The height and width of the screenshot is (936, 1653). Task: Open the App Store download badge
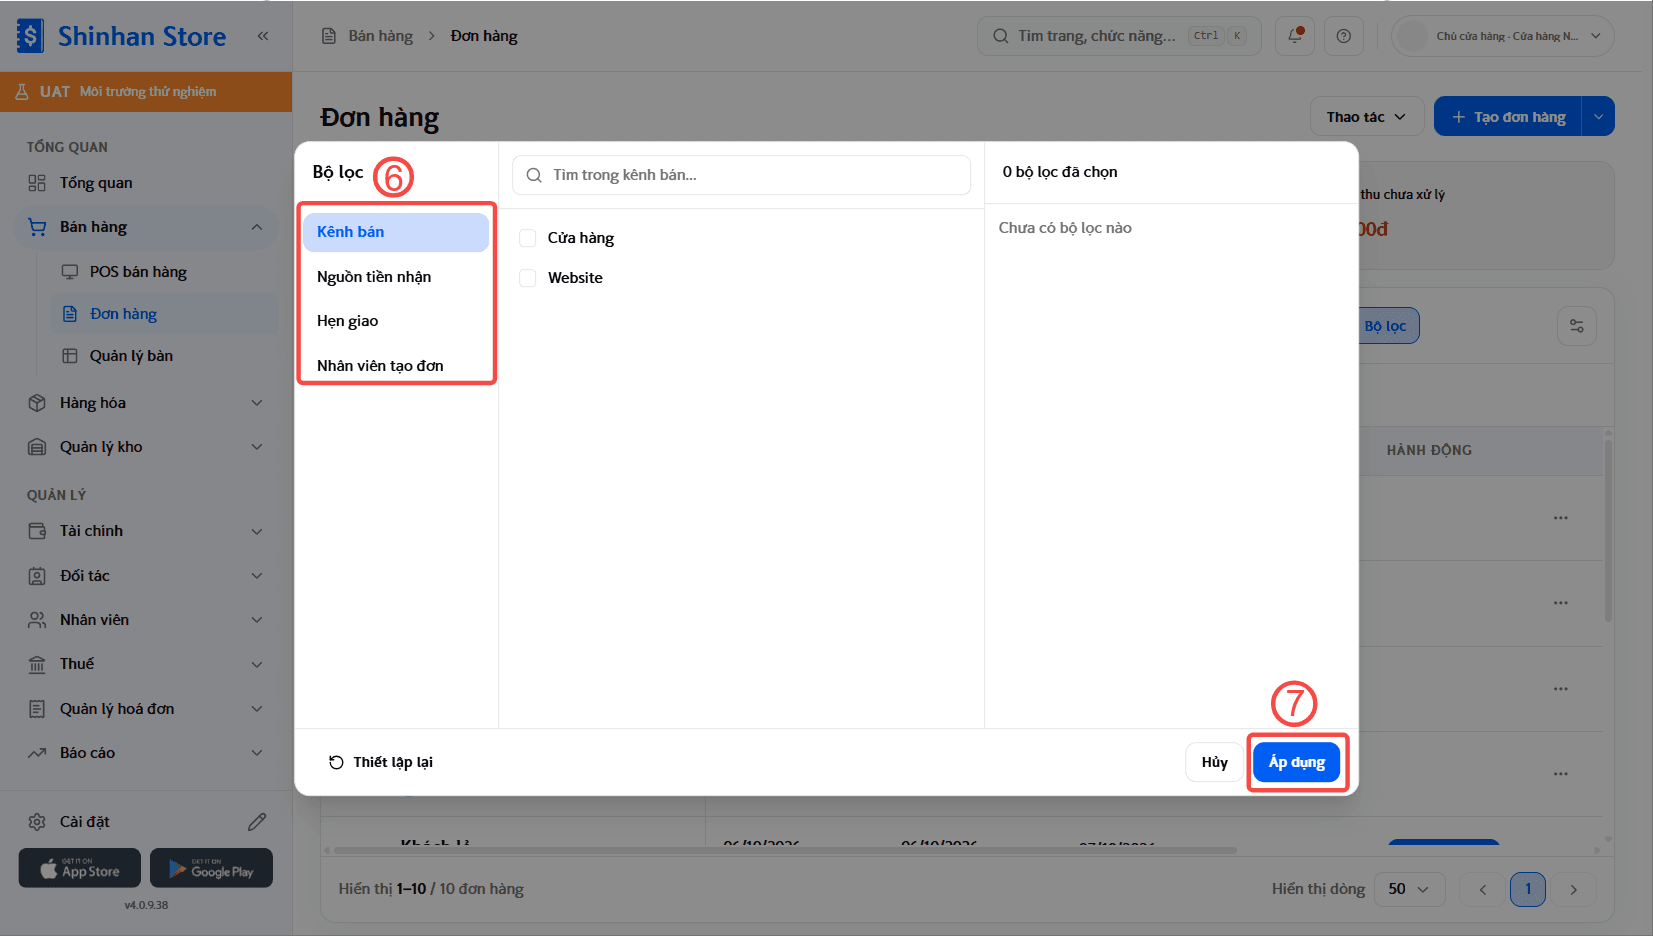click(x=80, y=868)
